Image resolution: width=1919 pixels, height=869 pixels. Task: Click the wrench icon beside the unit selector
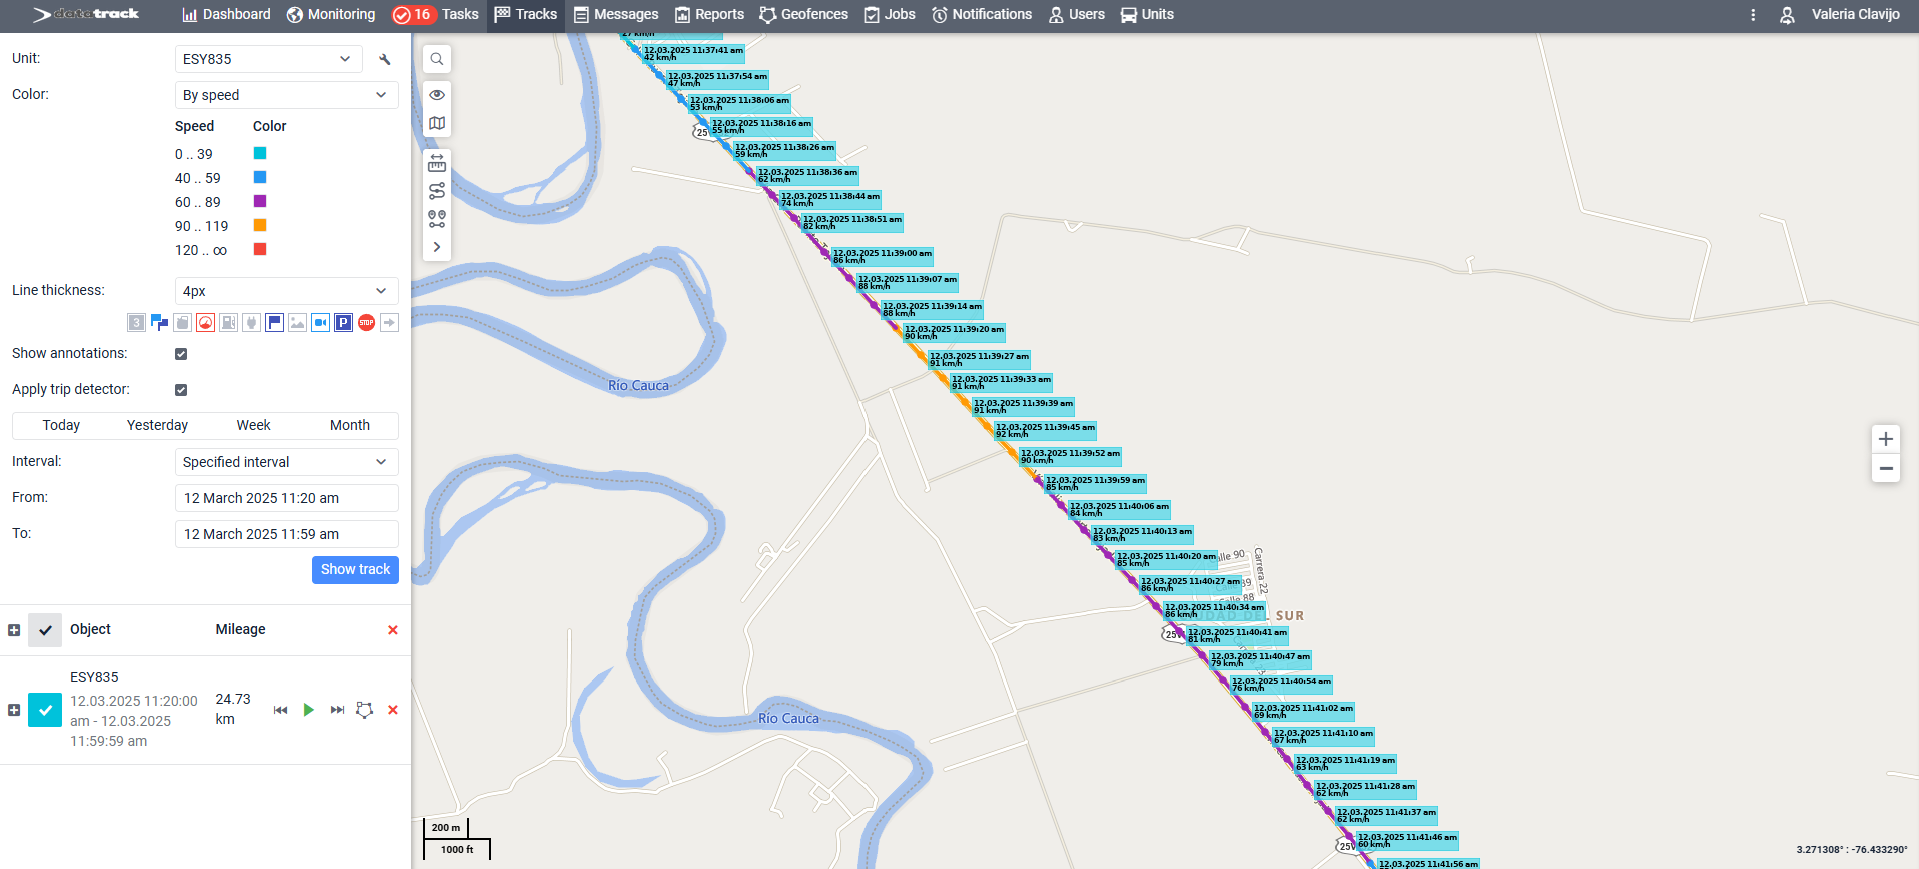click(x=385, y=59)
